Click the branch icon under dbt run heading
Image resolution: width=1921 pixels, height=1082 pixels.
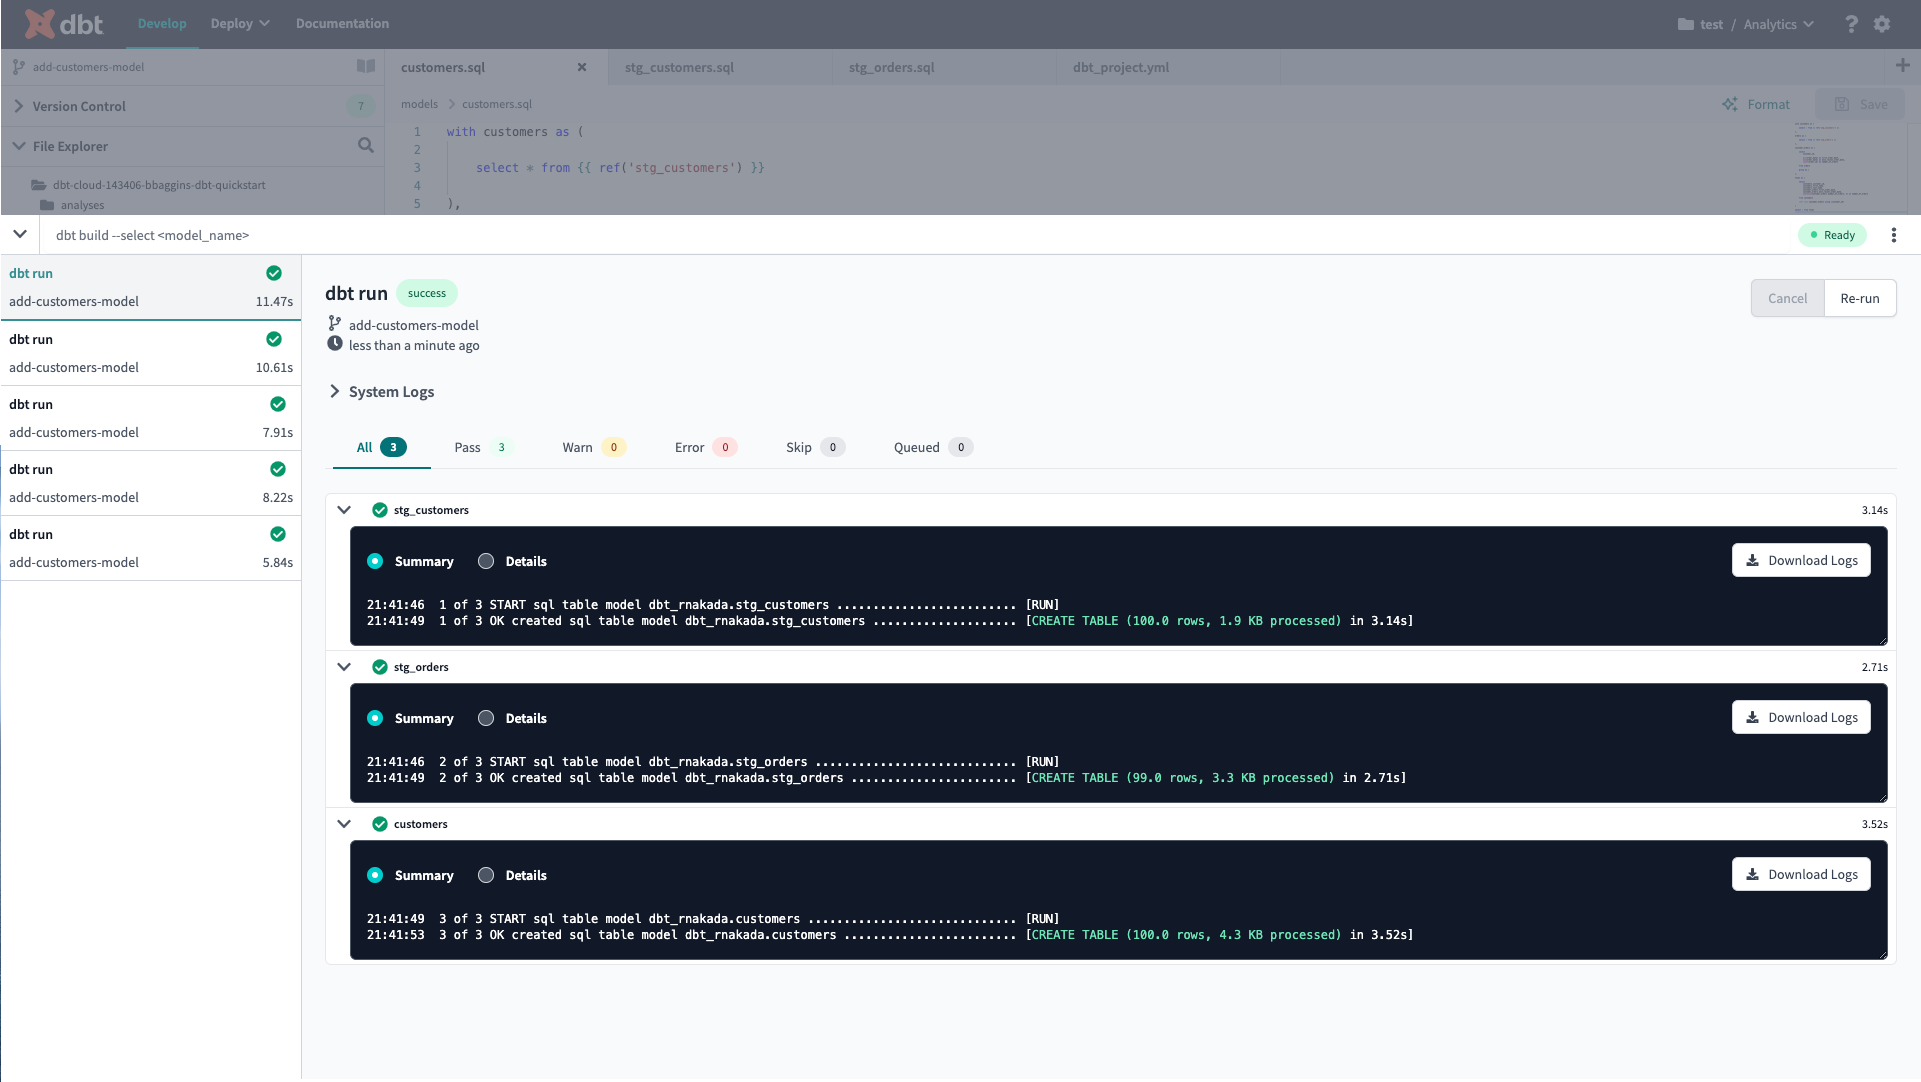(335, 324)
